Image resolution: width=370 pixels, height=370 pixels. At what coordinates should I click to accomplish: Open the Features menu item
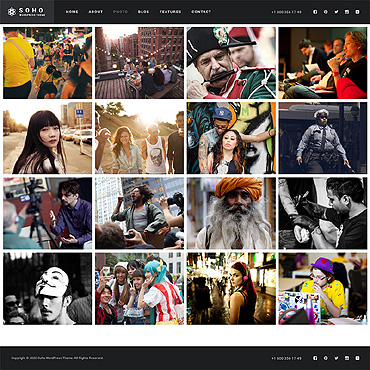click(x=170, y=12)
